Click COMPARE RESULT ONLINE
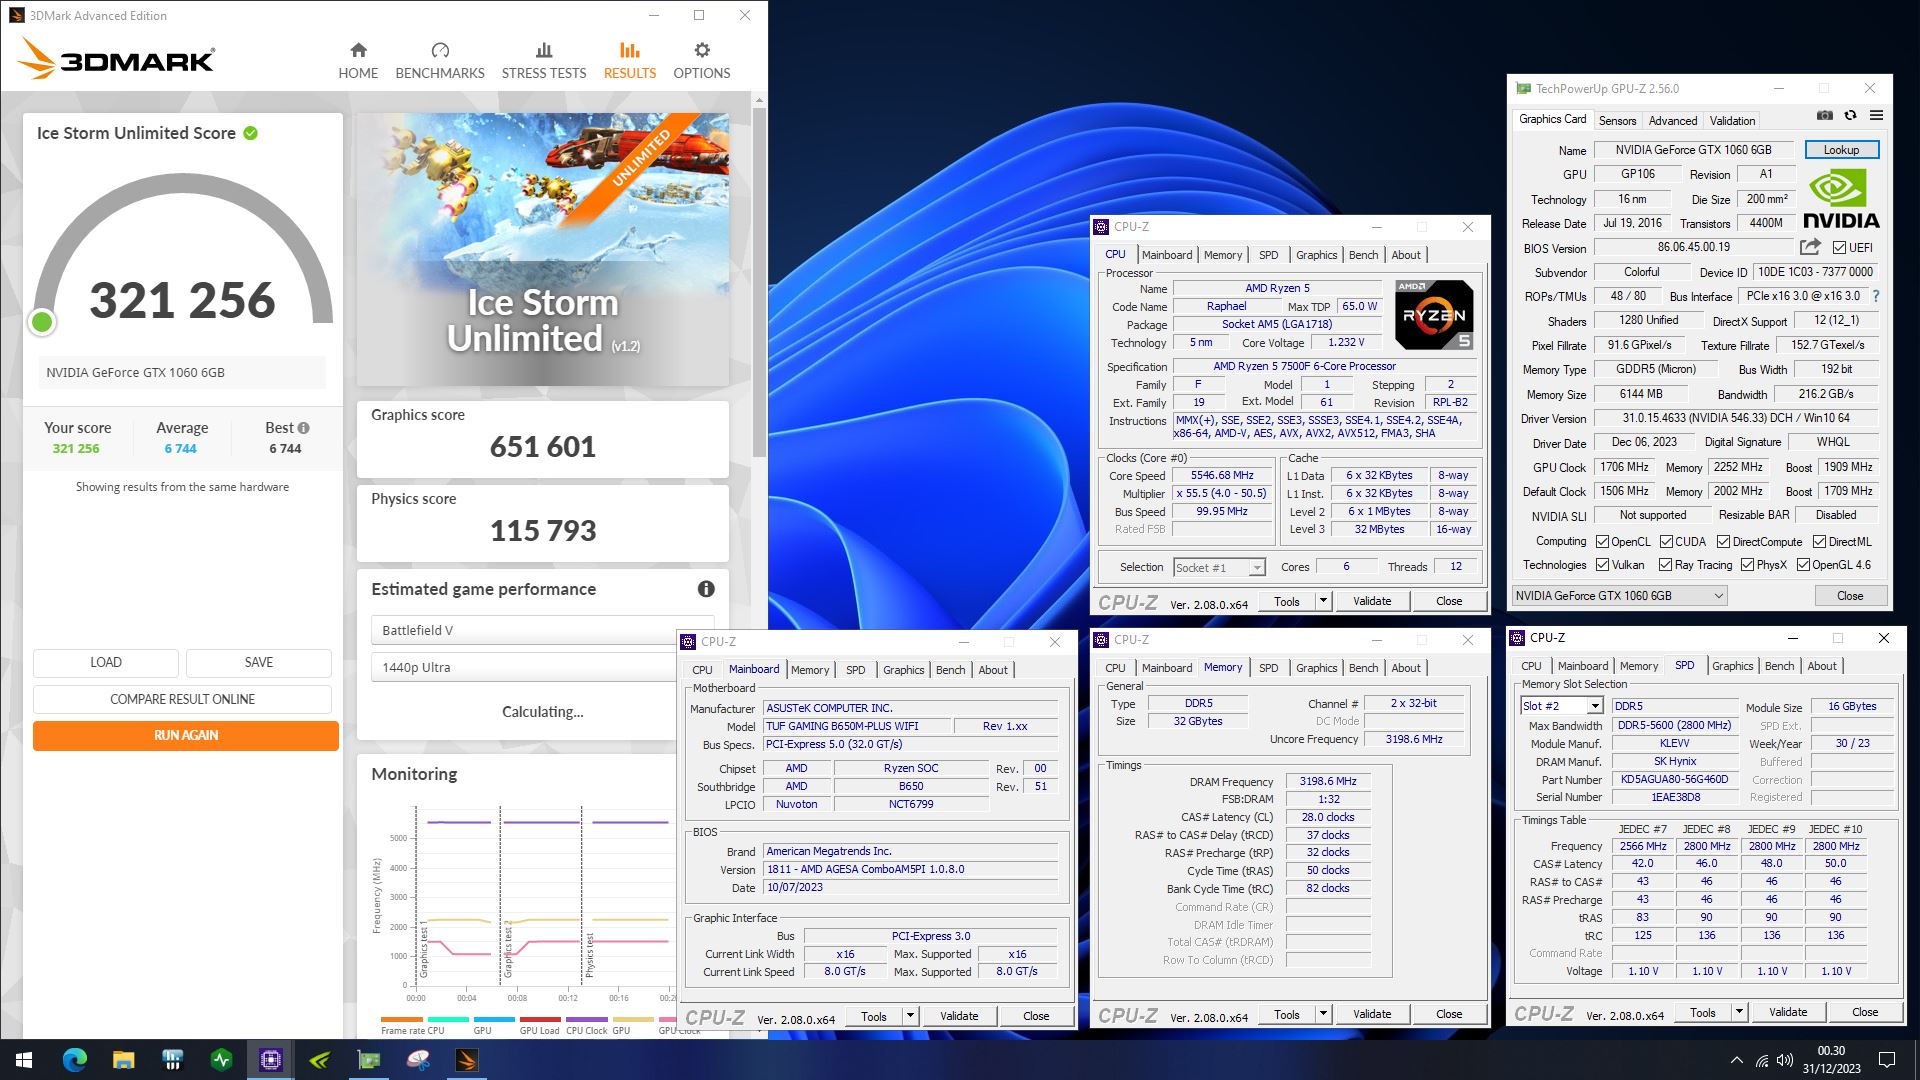1920x1080 pixels. pyautogui.click(x=182, y=699)
